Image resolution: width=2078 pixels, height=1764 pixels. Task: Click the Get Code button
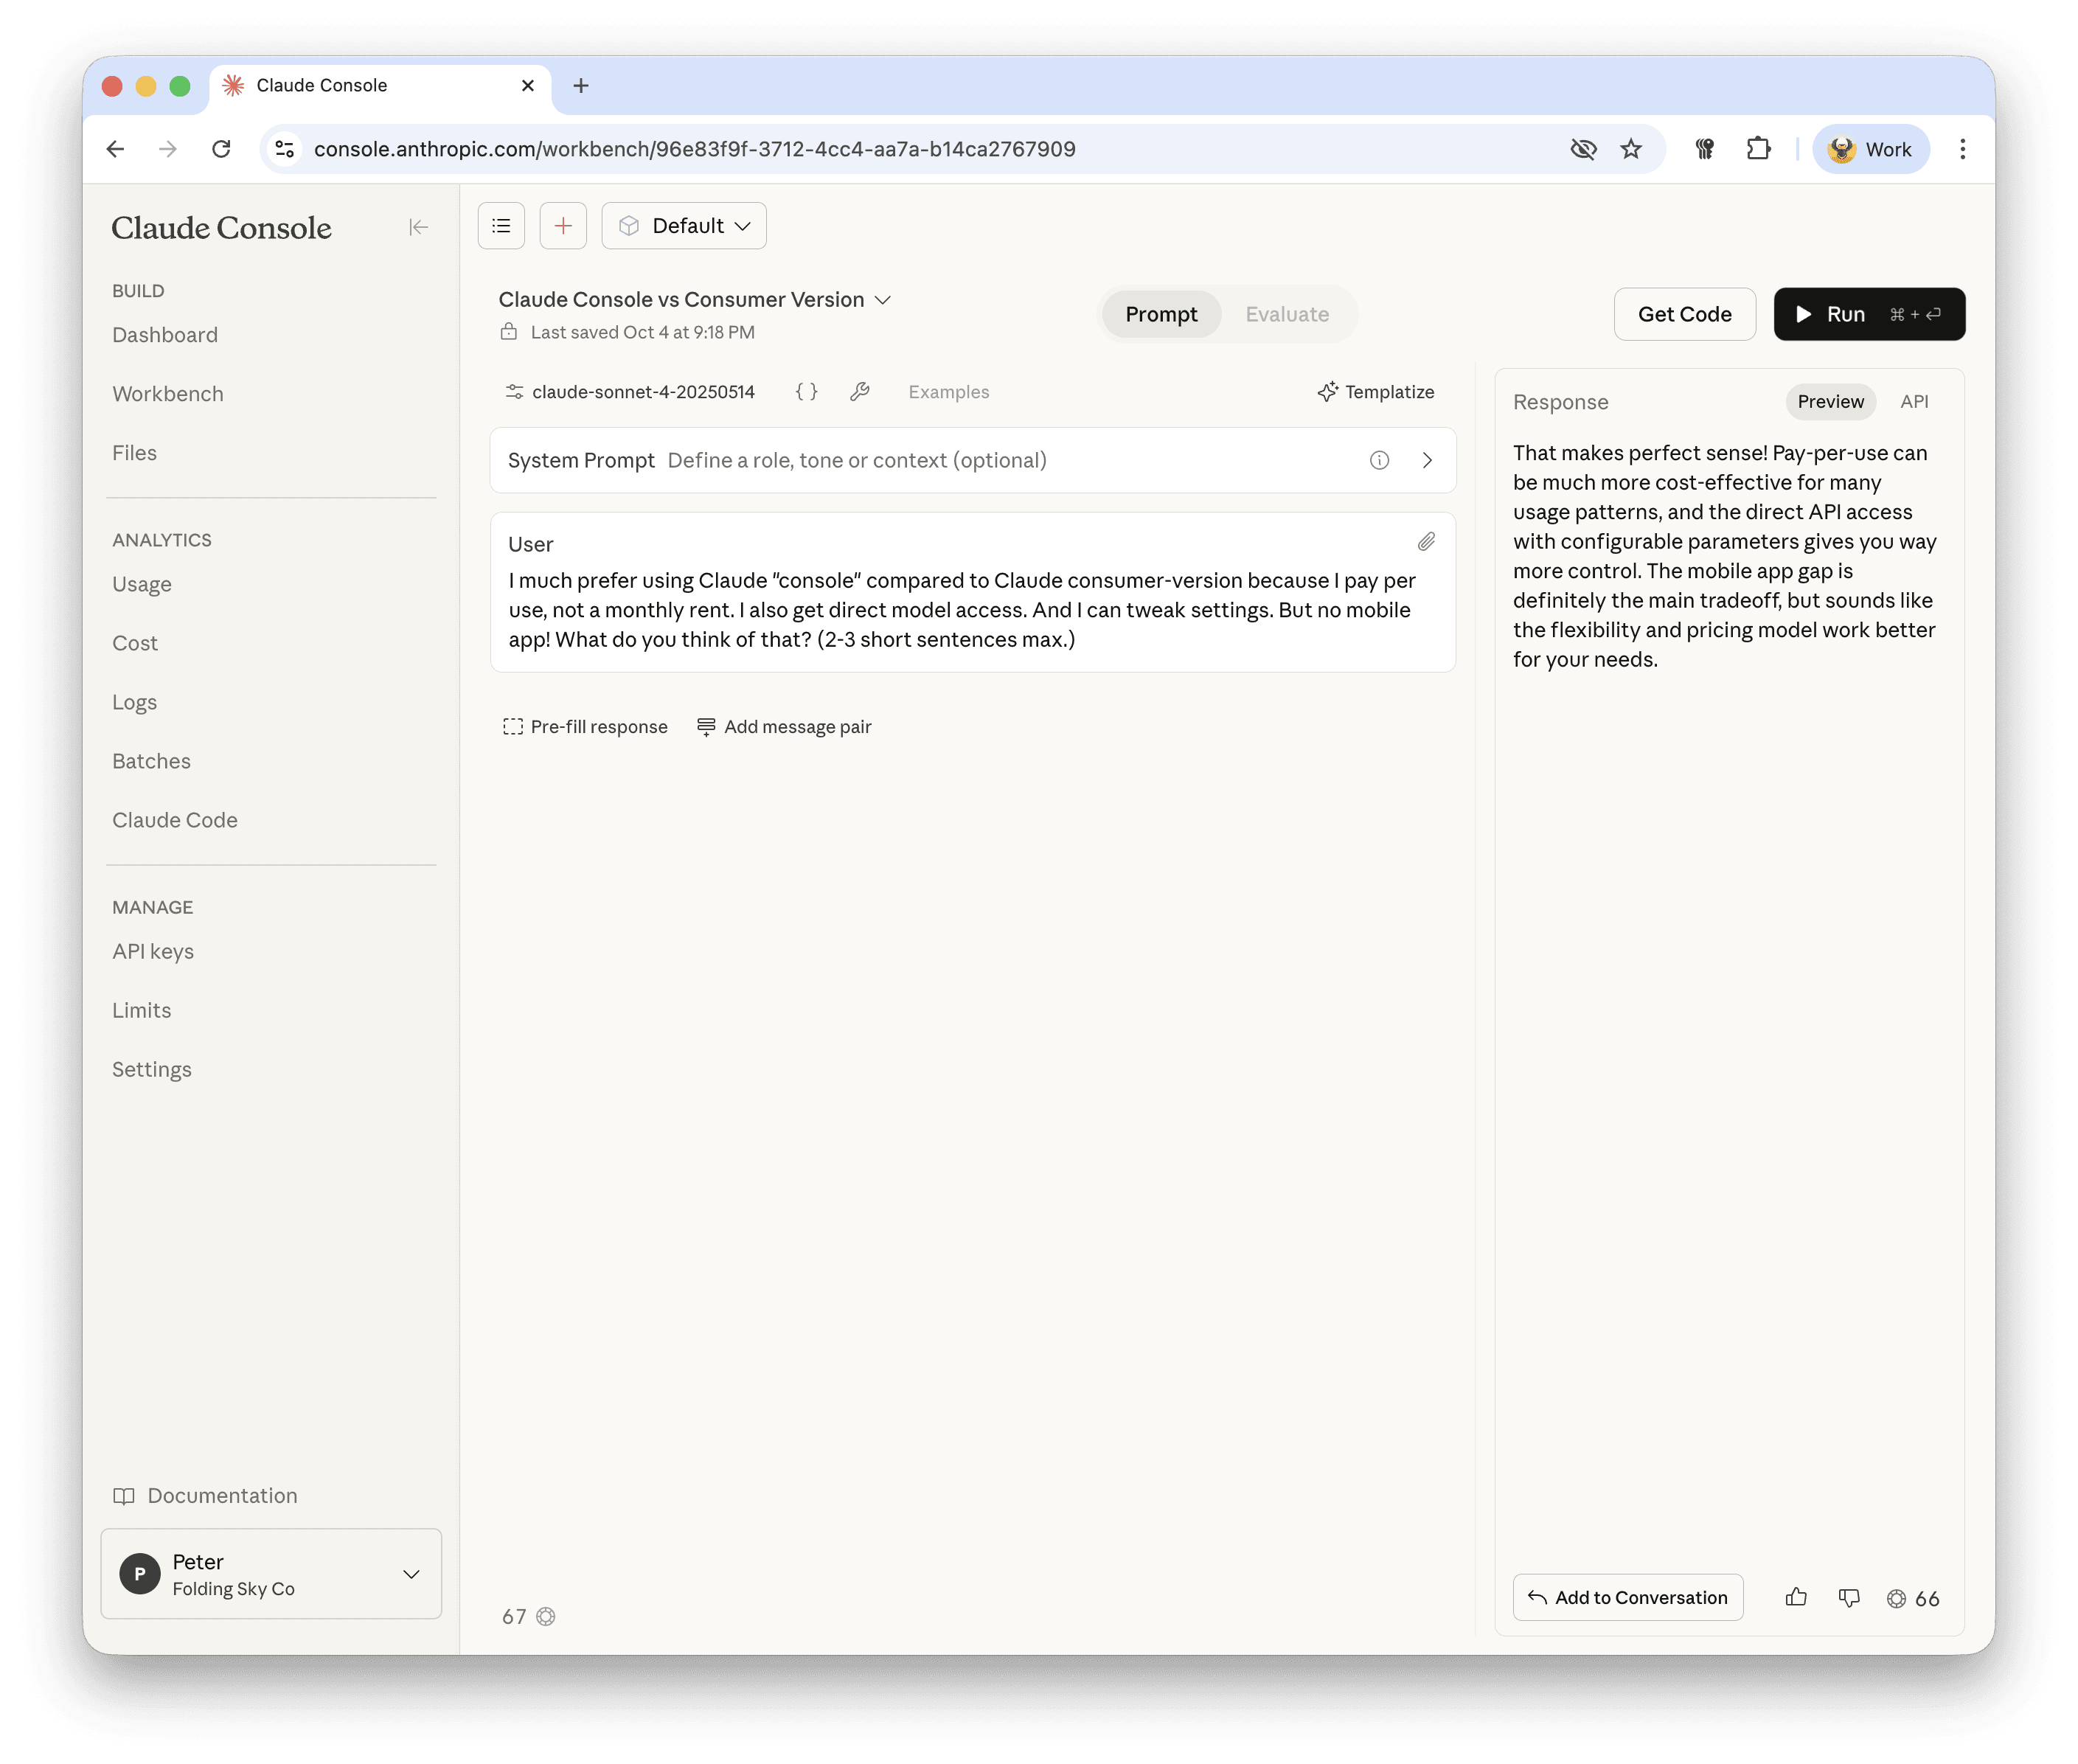click(x=1684, y=314)
